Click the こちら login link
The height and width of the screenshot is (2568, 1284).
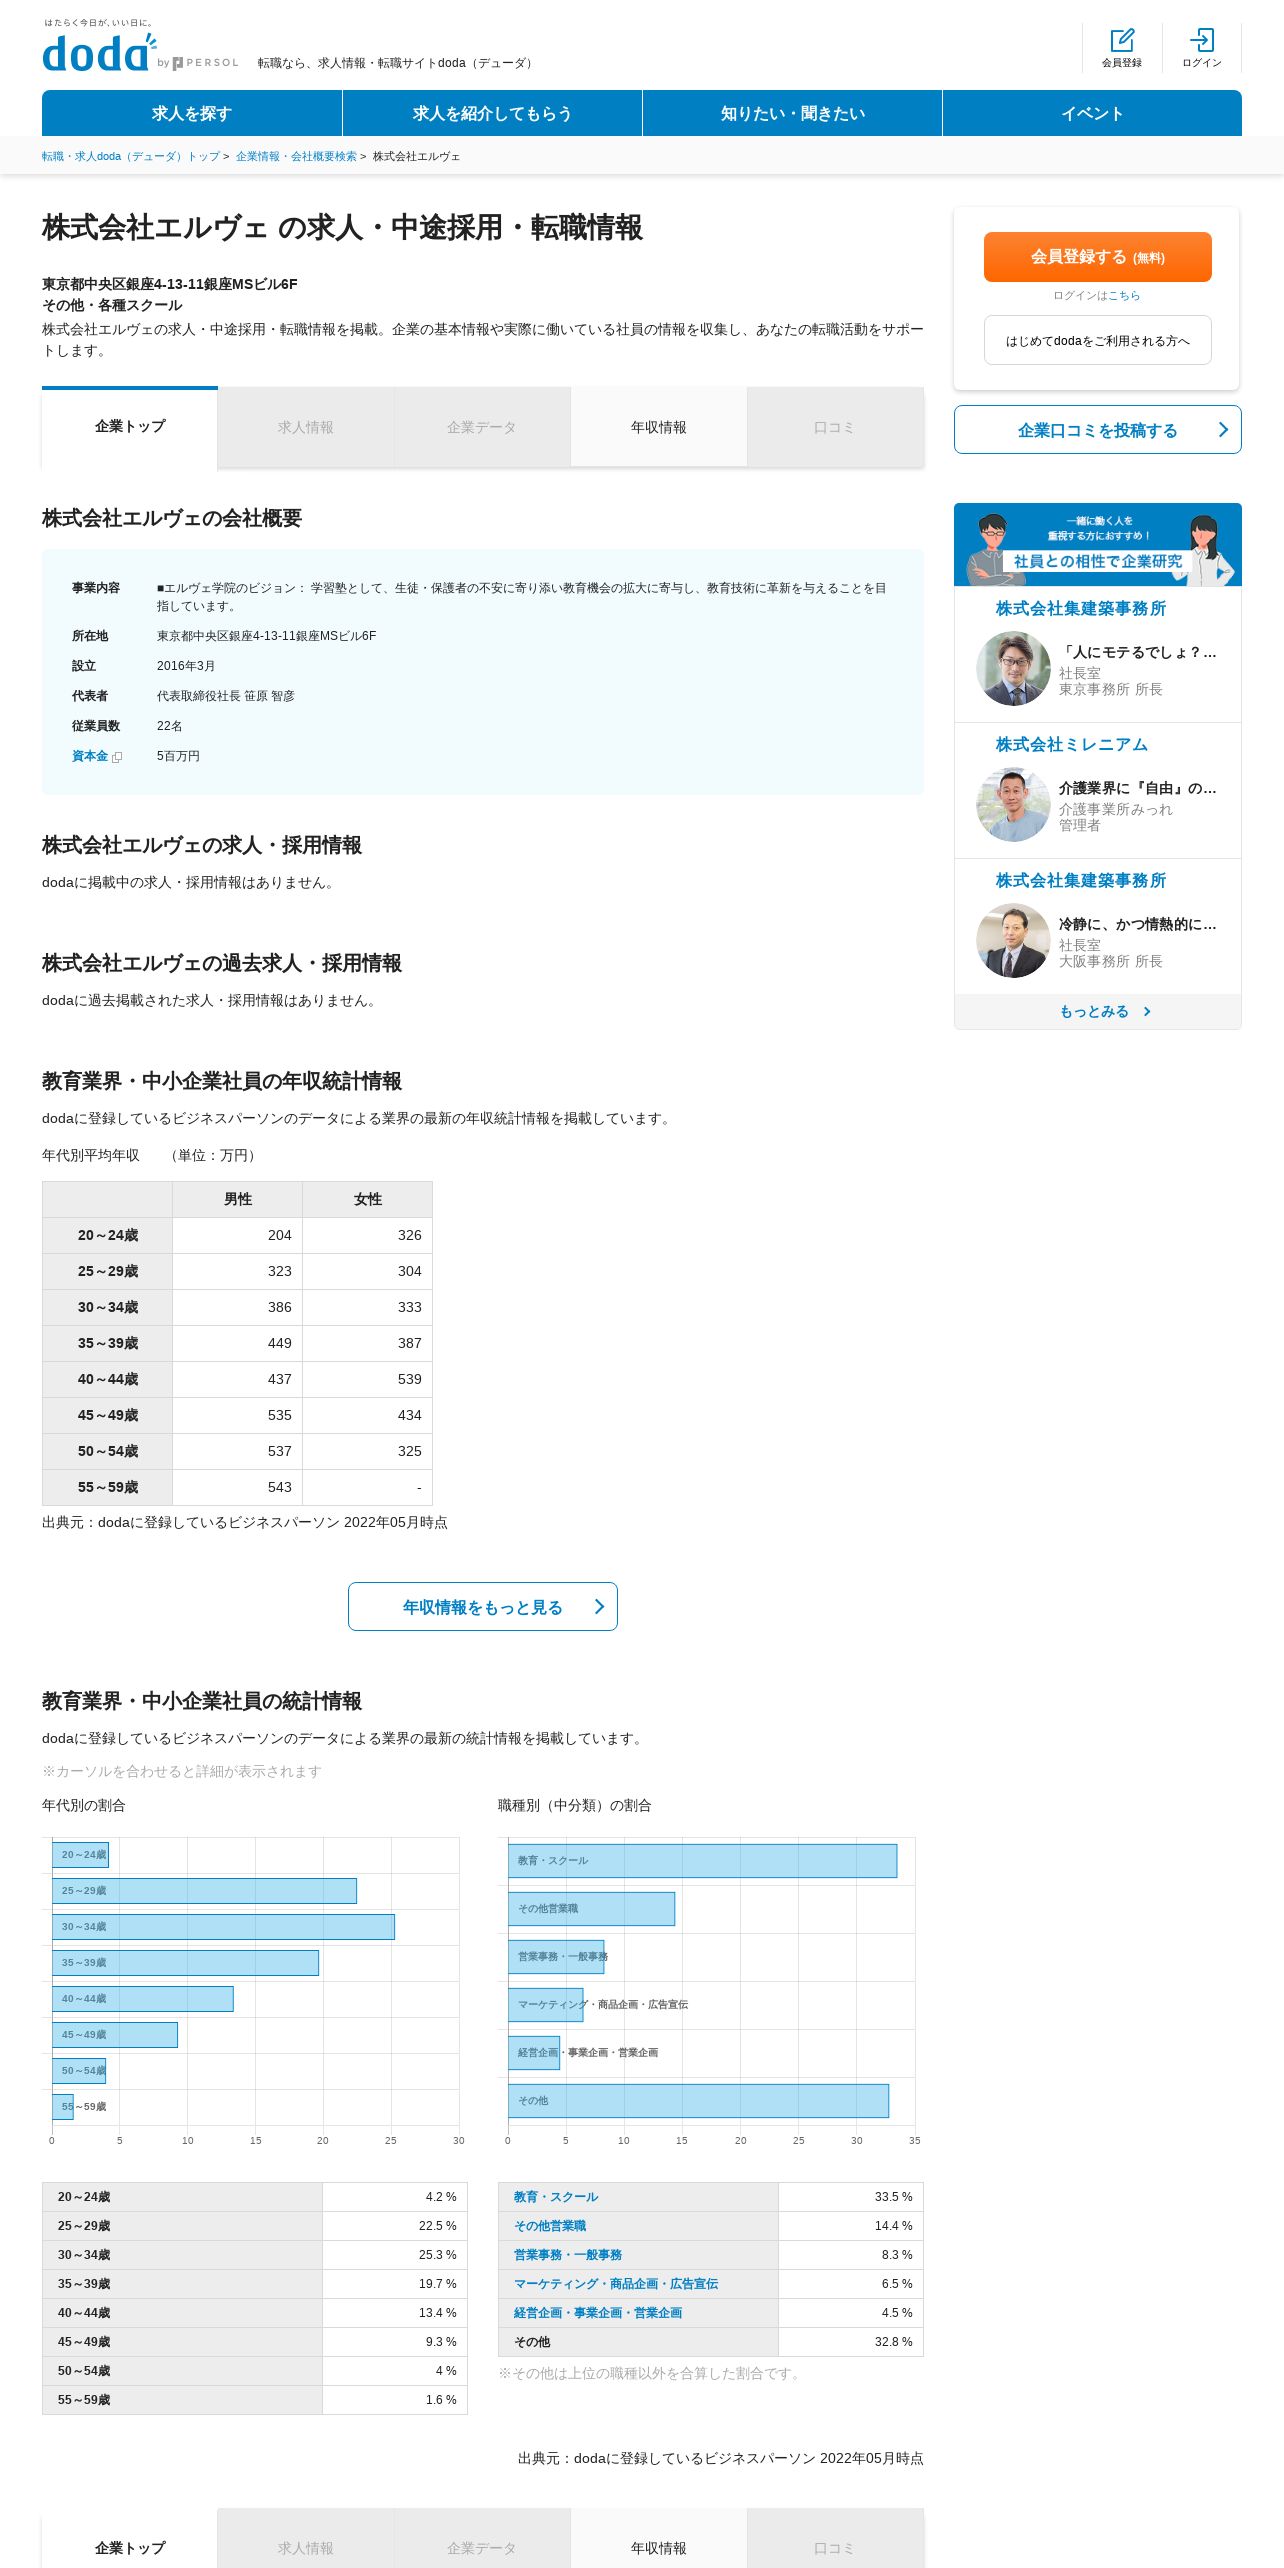1124,296
